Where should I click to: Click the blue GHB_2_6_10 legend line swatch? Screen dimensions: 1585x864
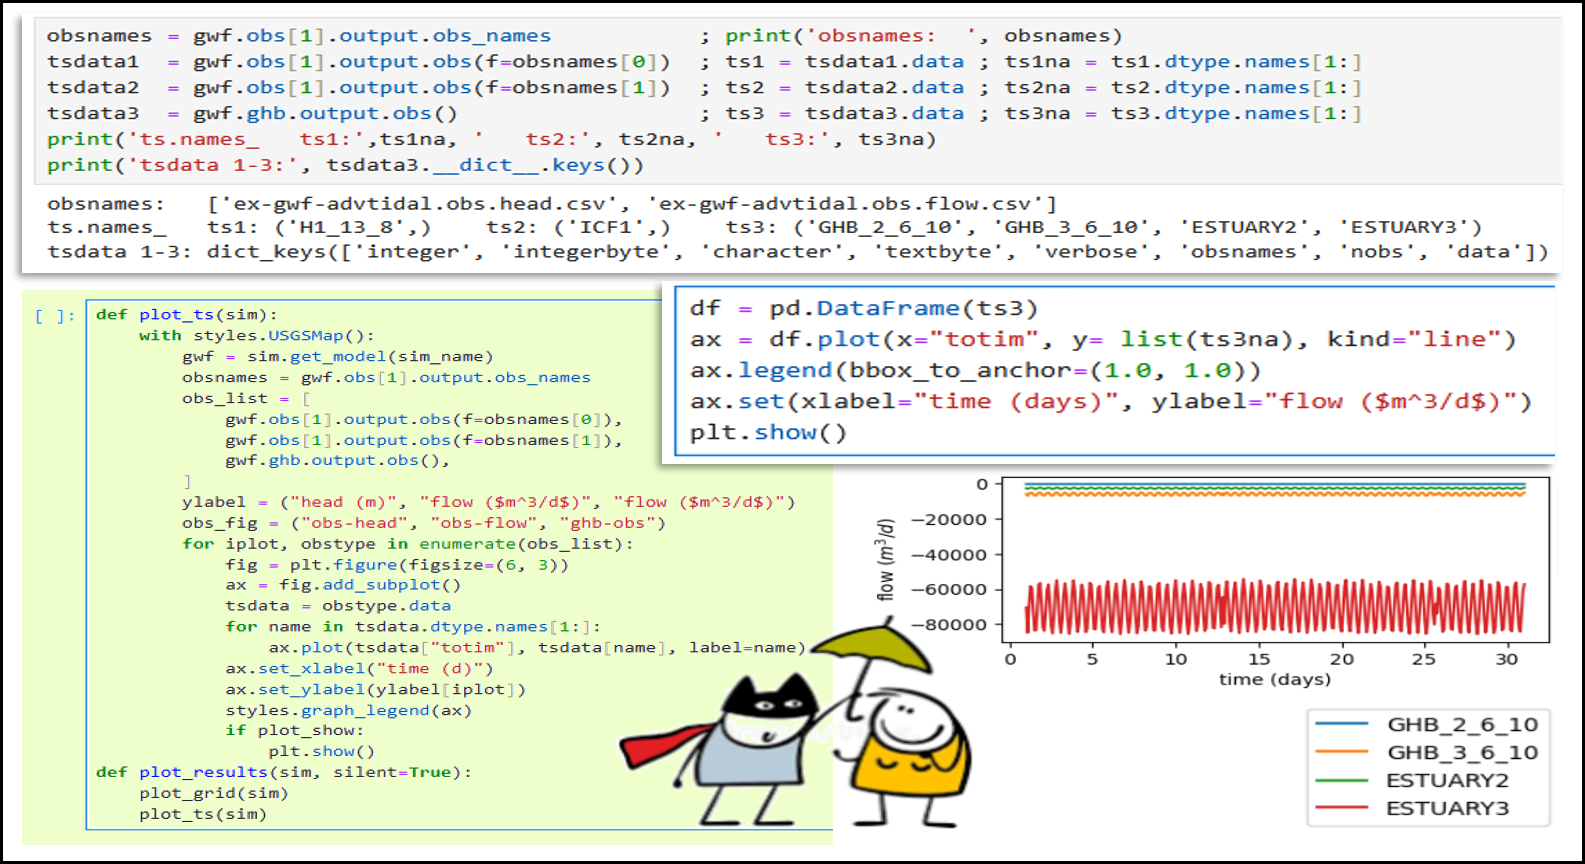point(1342,724)
